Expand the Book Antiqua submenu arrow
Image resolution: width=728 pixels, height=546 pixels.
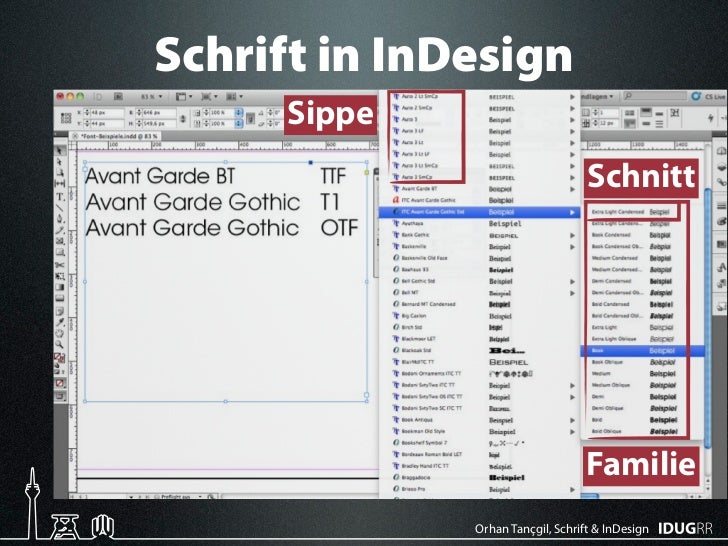[x=572, y=420]
